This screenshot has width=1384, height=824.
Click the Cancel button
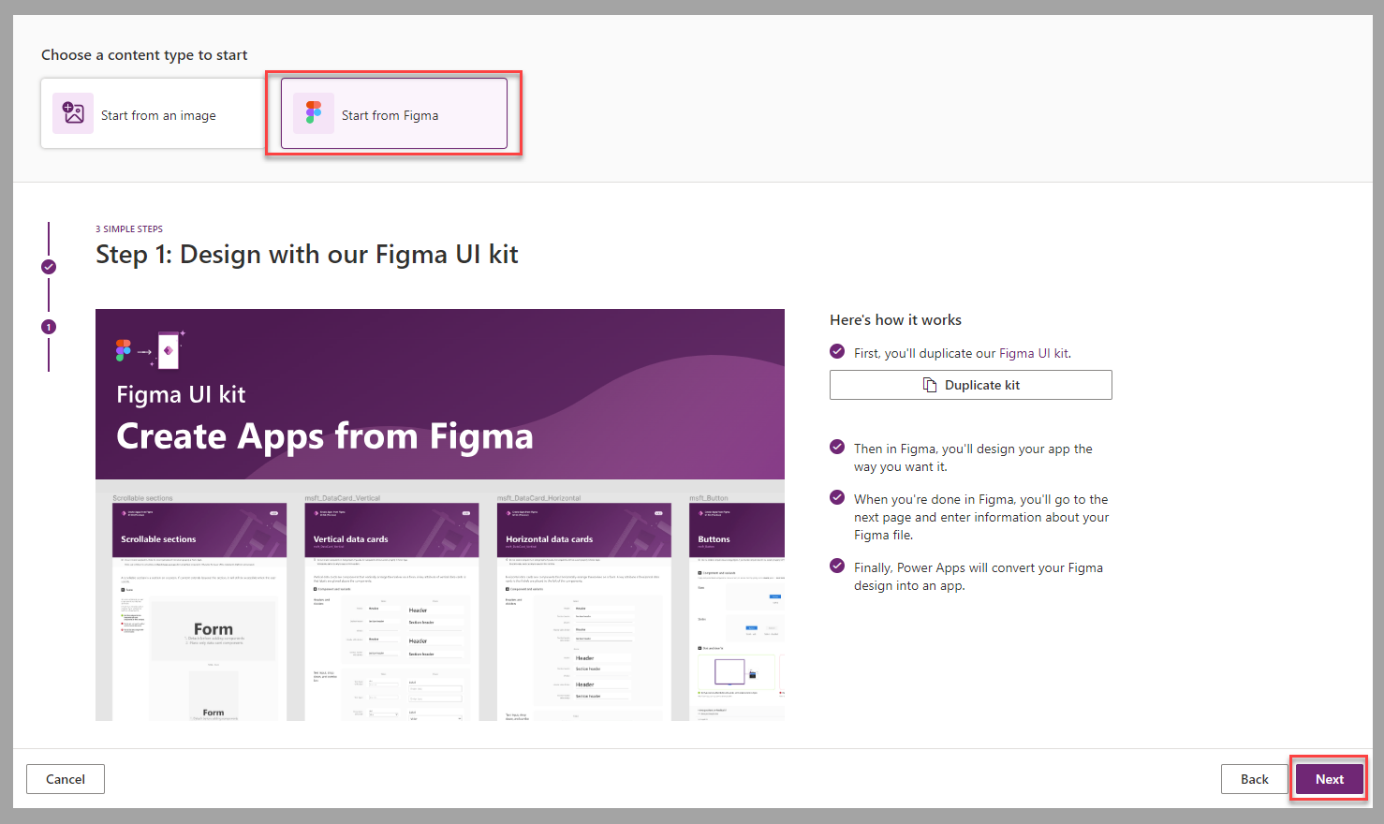tap(65, 779)
